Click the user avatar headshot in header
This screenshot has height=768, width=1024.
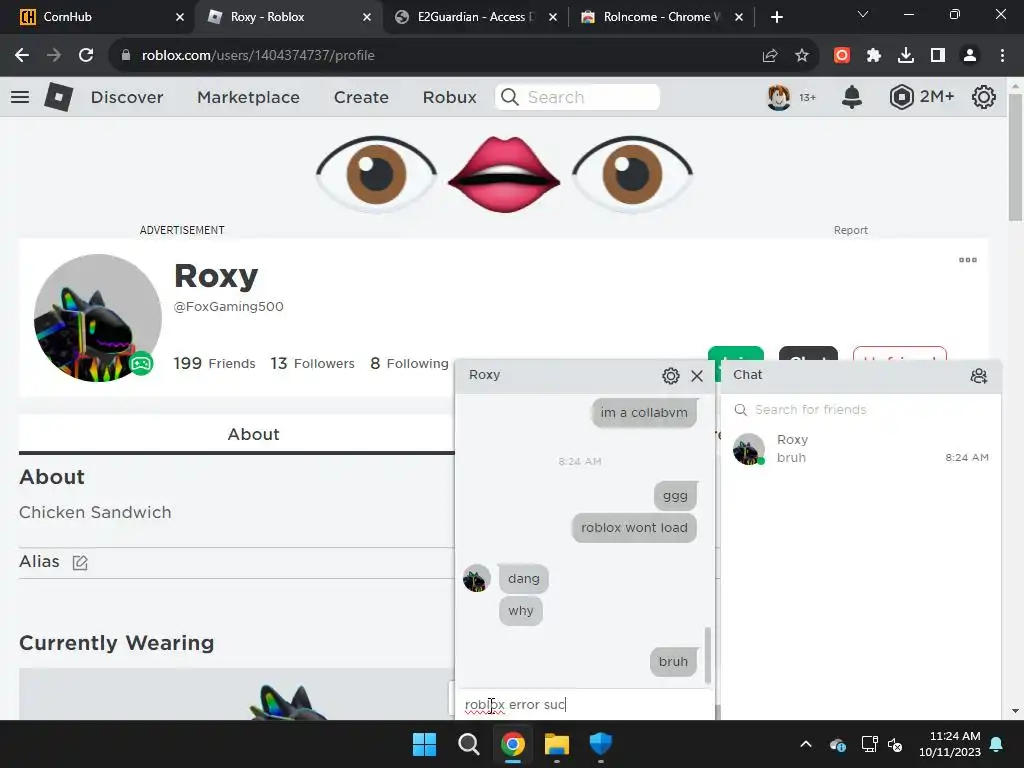click(778, 97)
